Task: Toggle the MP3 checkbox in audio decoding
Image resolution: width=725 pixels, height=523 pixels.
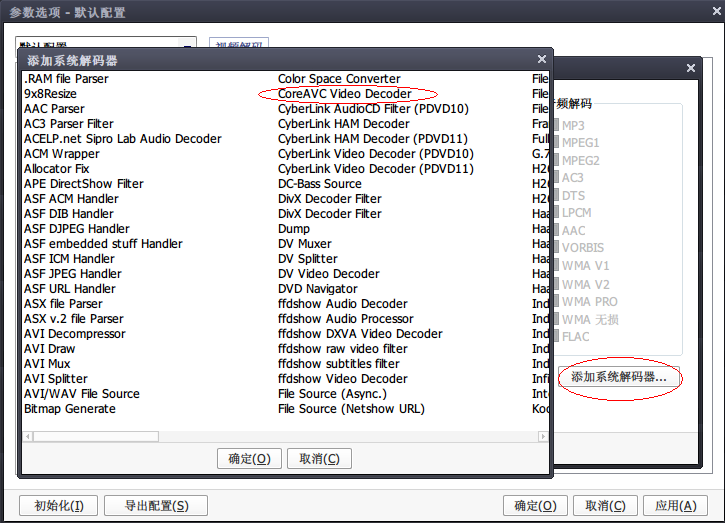Action: coord(556,125)
